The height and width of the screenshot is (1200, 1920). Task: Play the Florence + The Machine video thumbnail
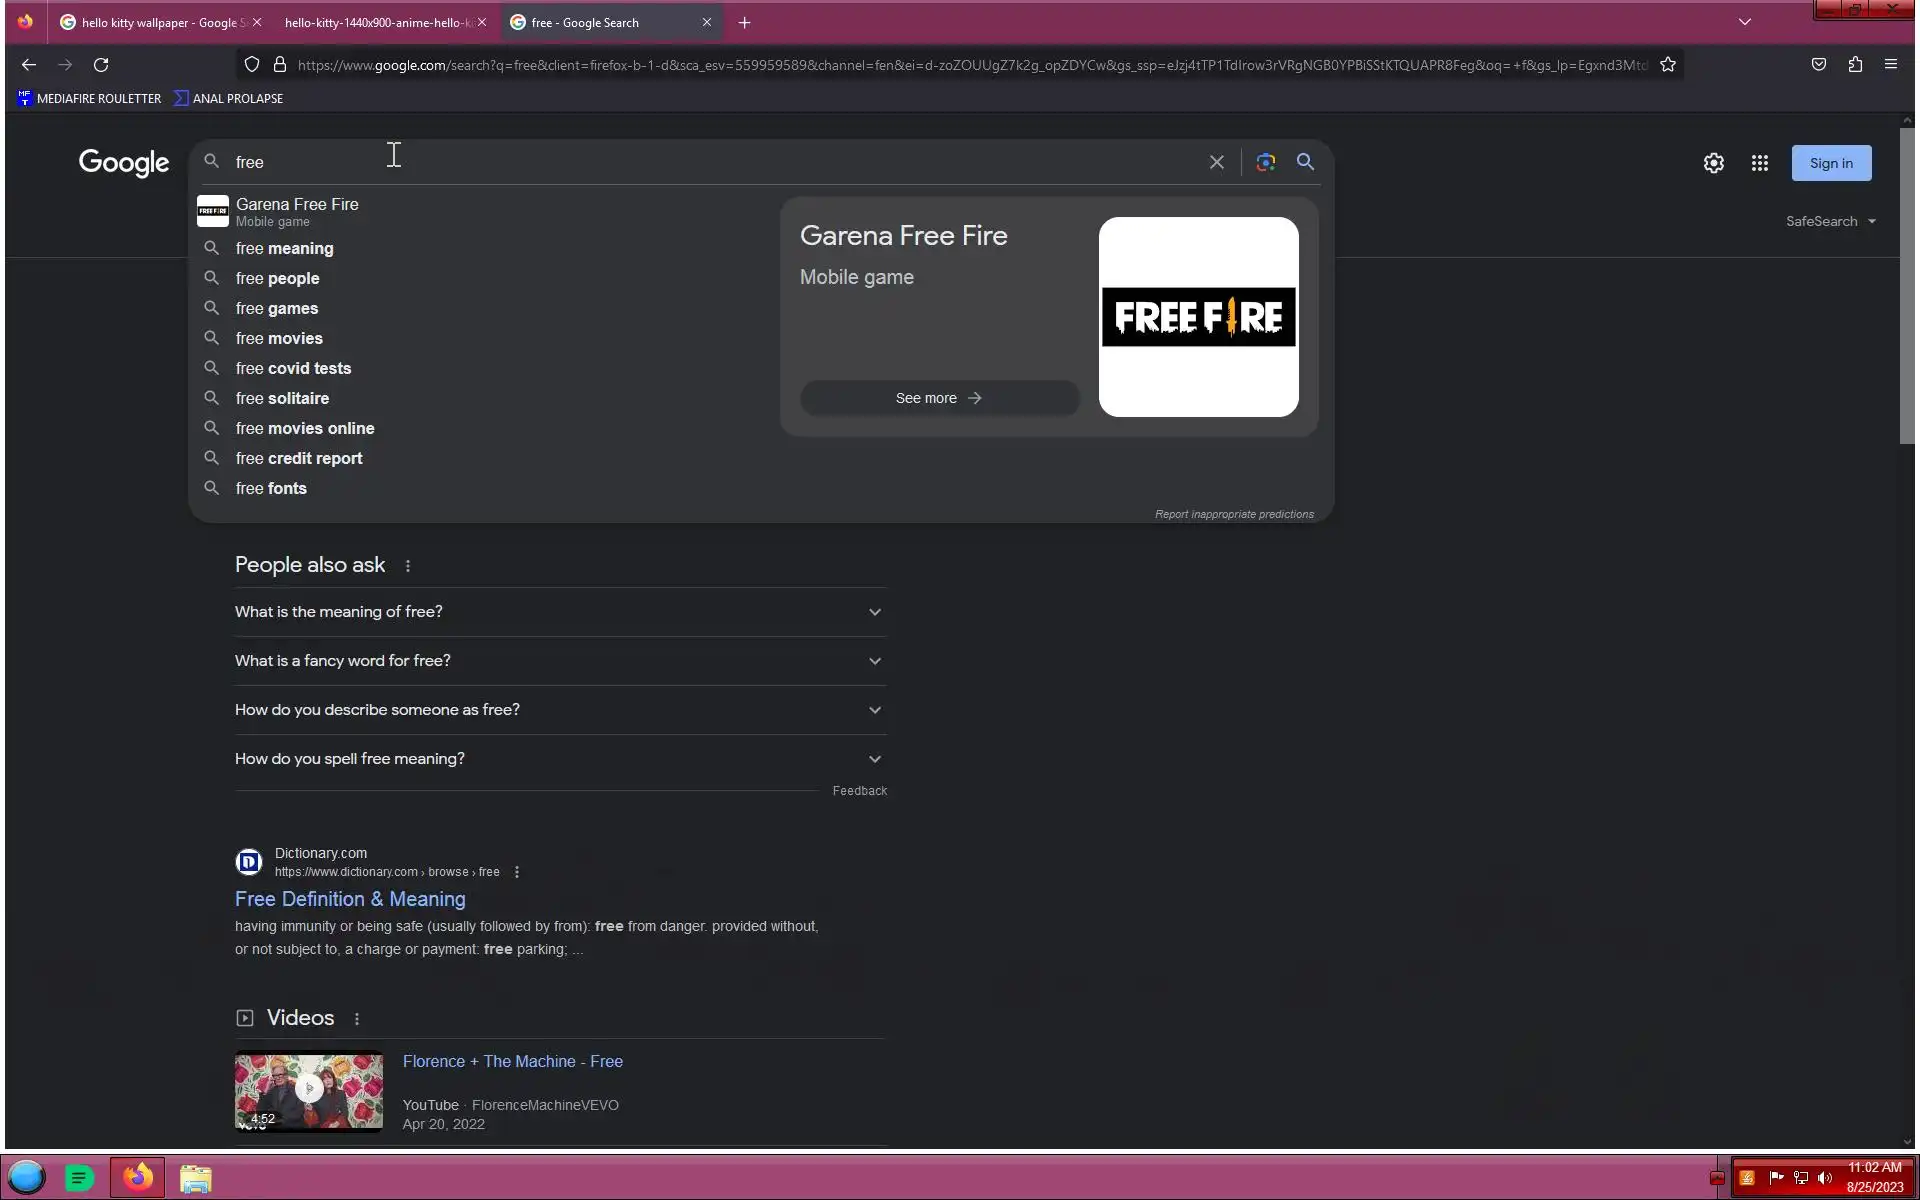[308, 1090]
